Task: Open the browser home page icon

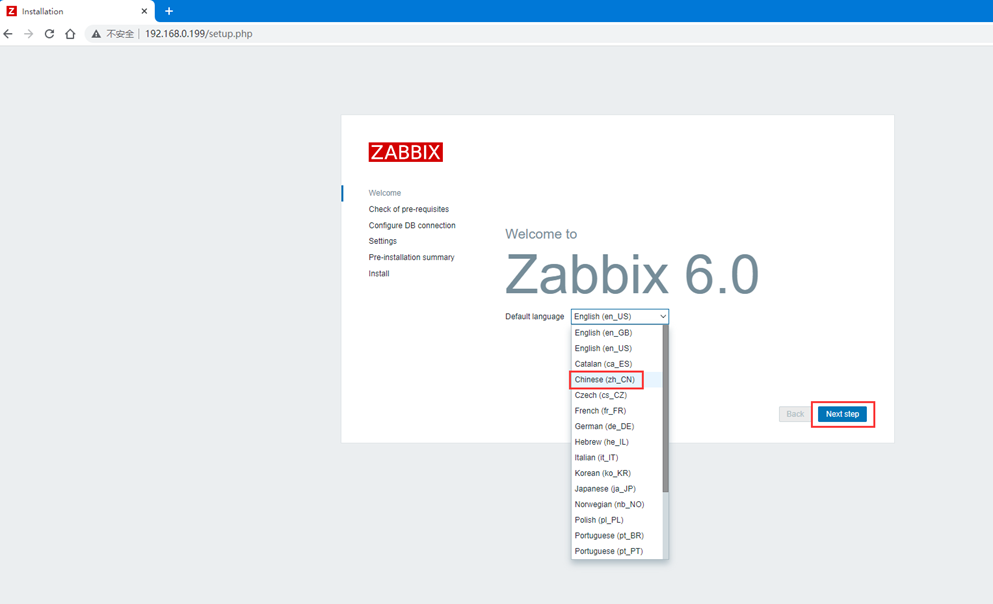Action: click(x=70, y=34)
